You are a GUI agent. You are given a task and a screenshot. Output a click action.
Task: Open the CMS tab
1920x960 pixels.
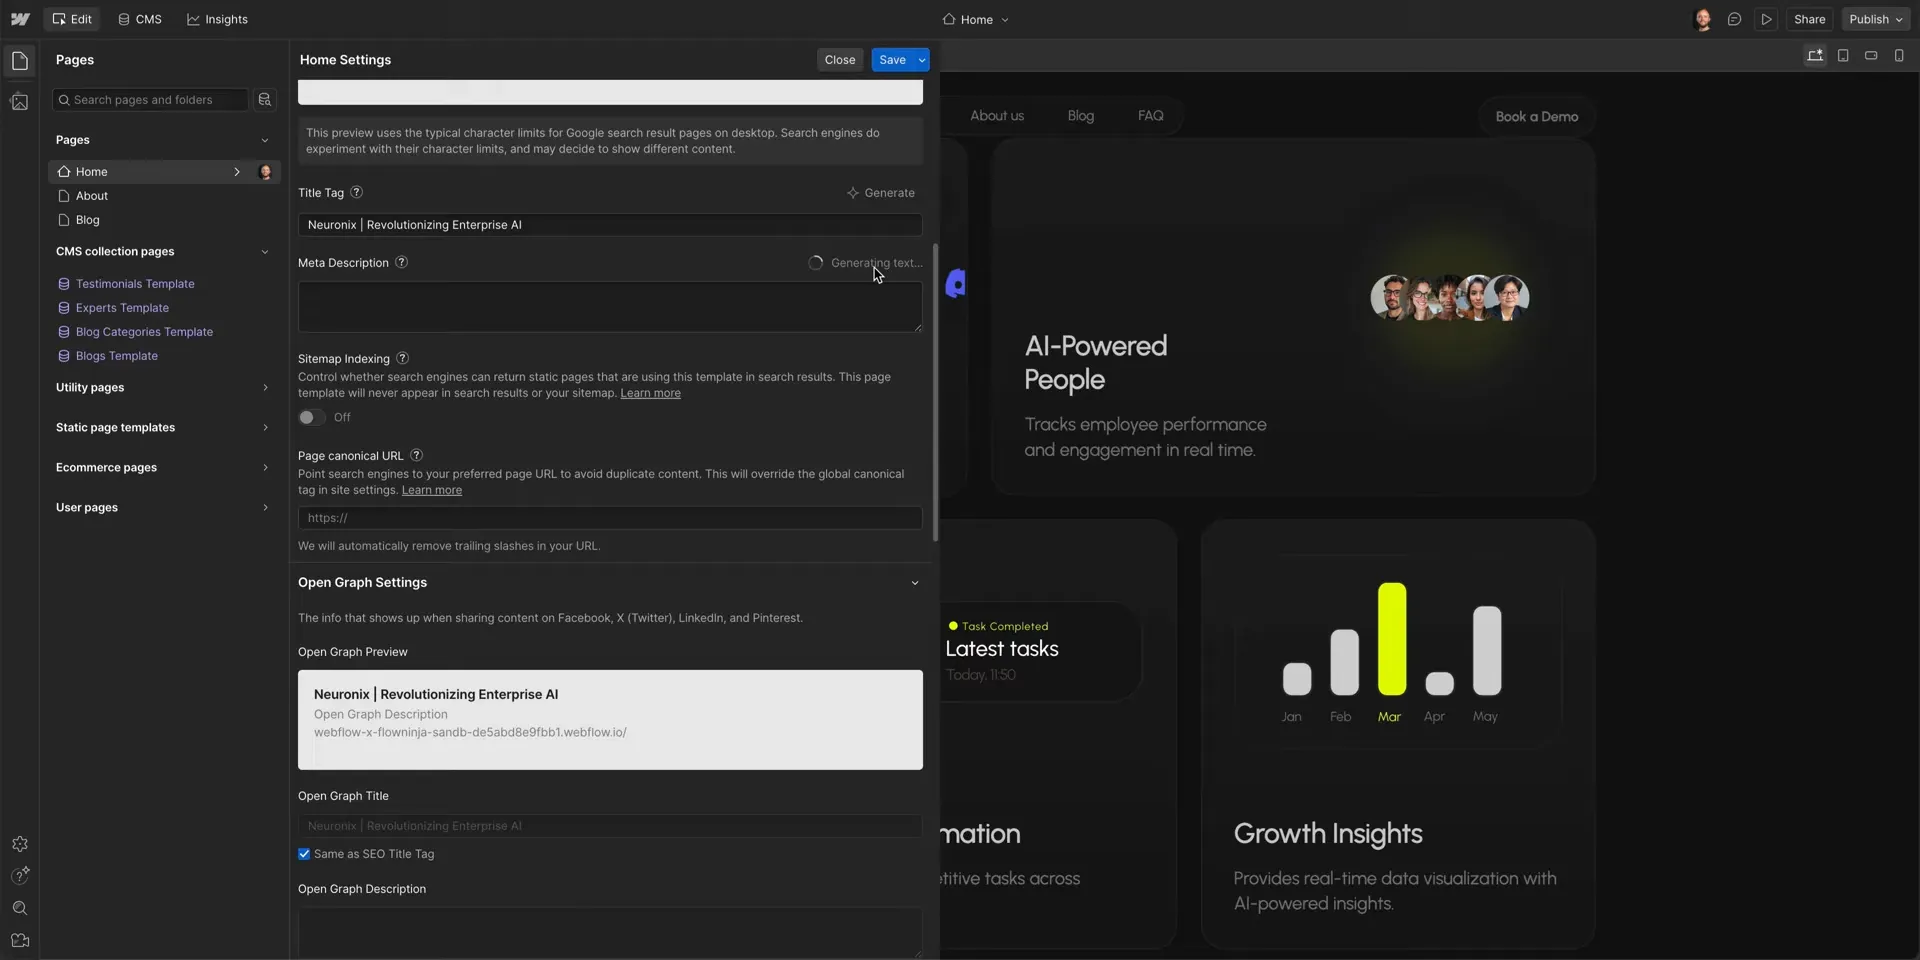pos(140,19)
